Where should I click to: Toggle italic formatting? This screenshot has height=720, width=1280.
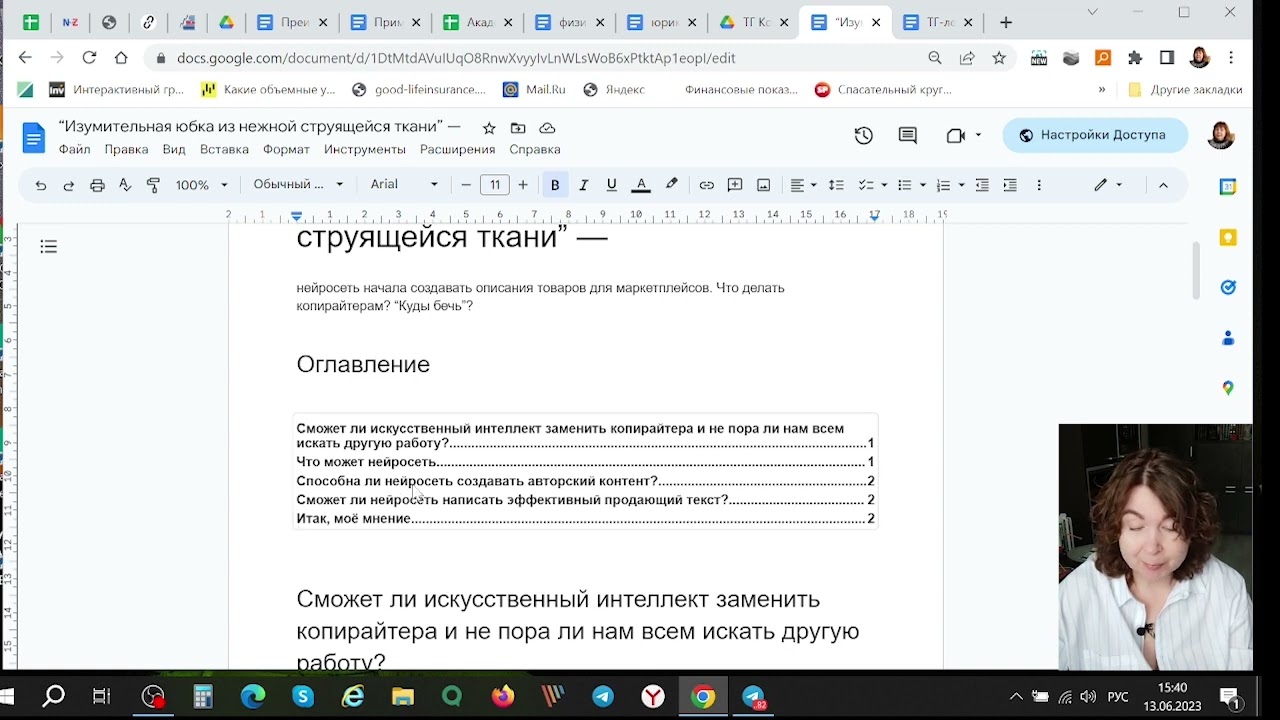coord(583,185)
